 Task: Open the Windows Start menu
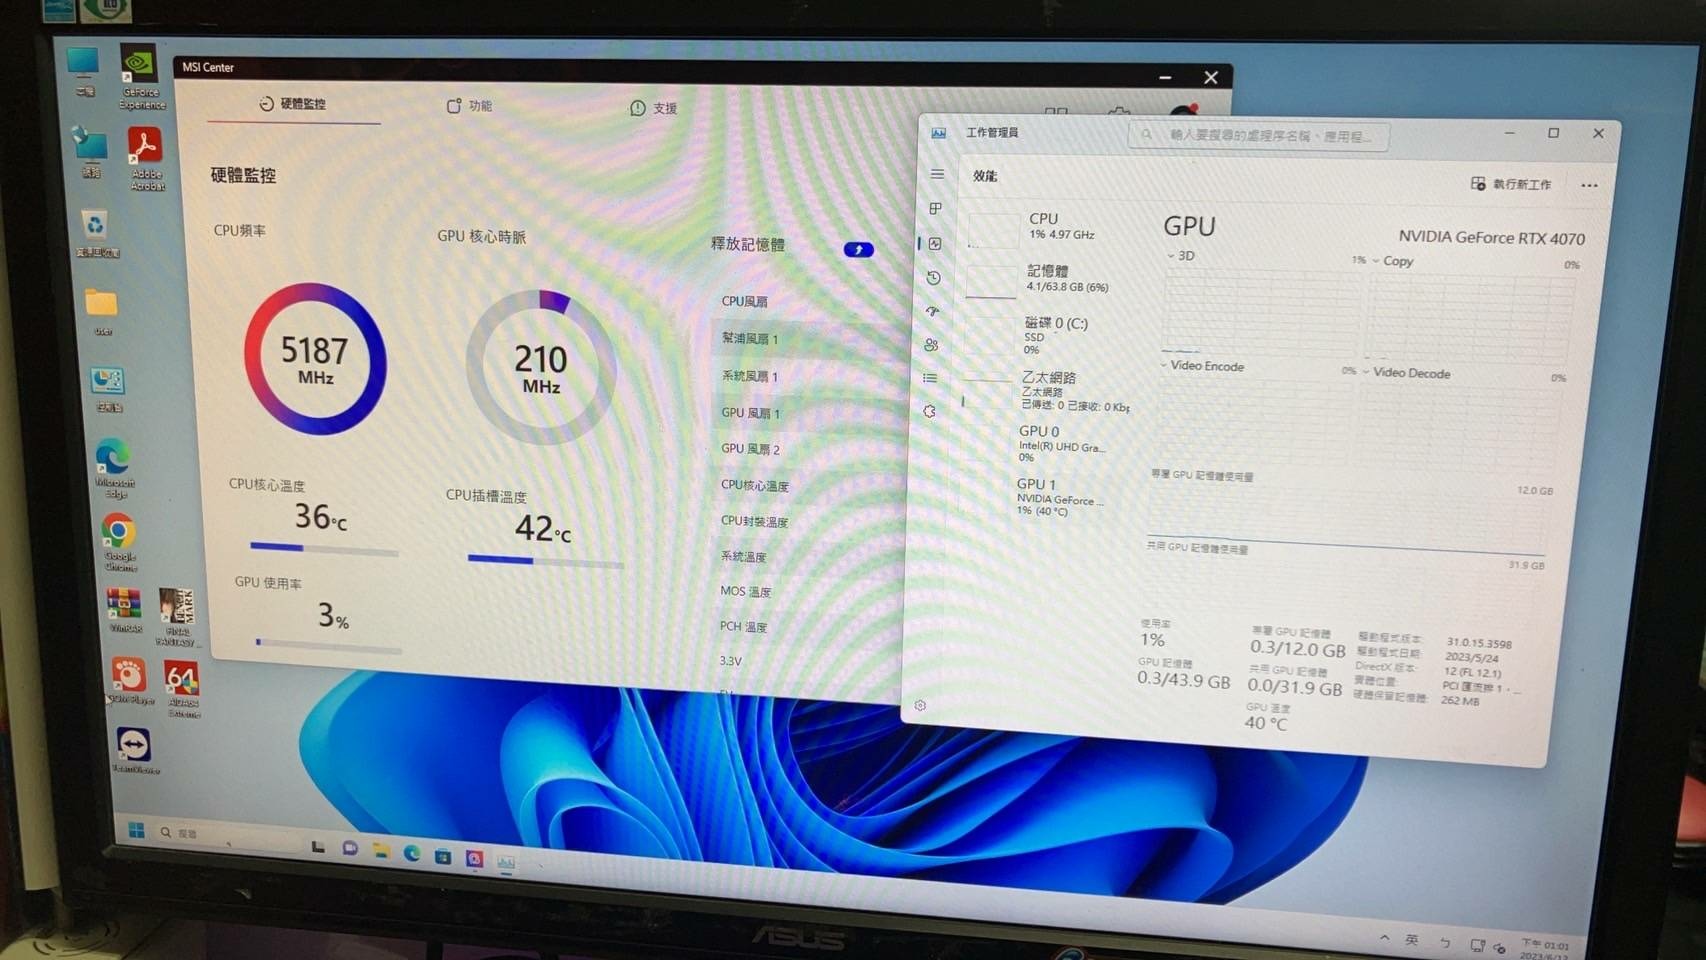136,830
